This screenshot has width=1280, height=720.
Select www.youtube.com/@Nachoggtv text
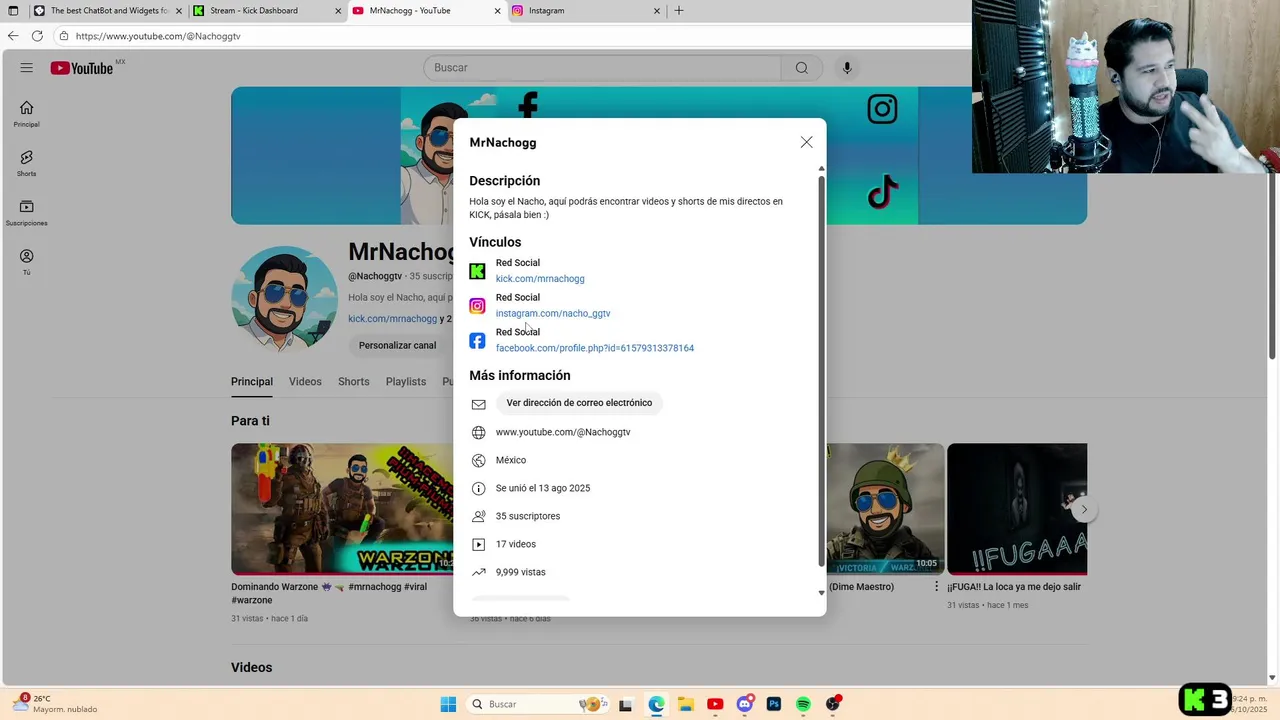(563, 432)
